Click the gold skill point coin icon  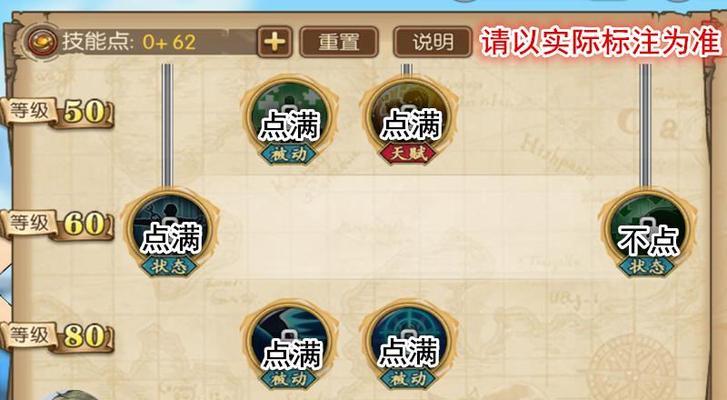pyautogui.click(x=42, y=41)
